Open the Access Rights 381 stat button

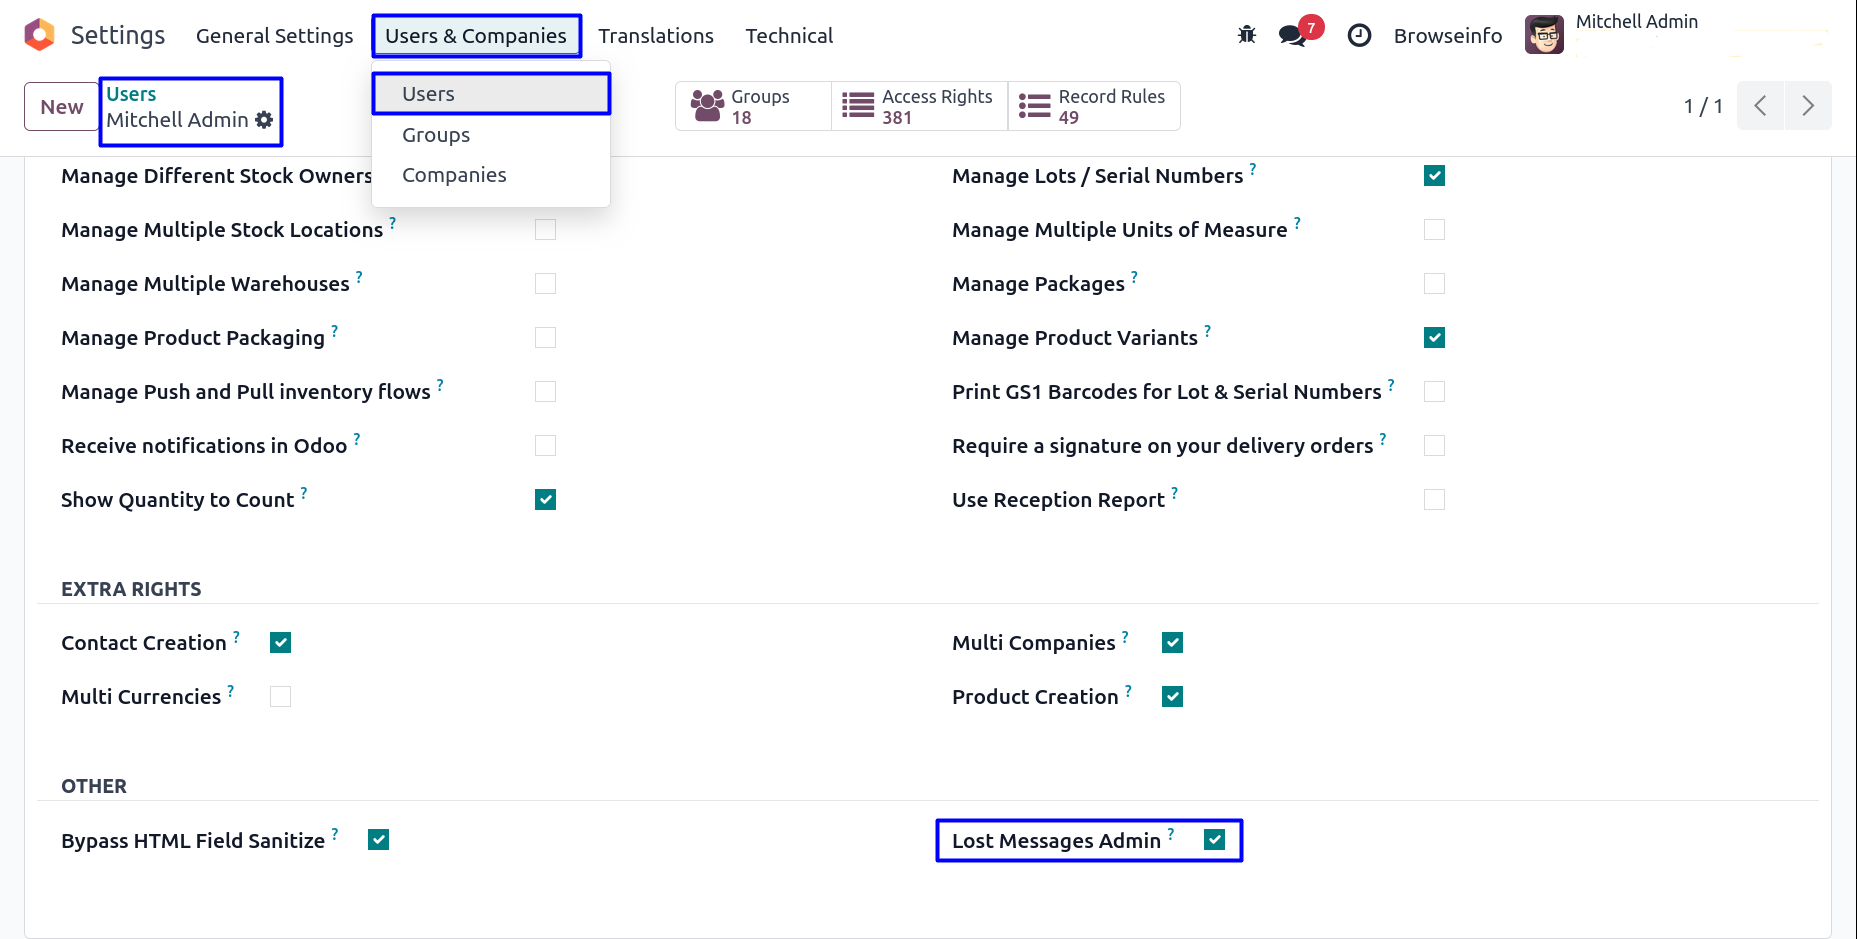919,107
